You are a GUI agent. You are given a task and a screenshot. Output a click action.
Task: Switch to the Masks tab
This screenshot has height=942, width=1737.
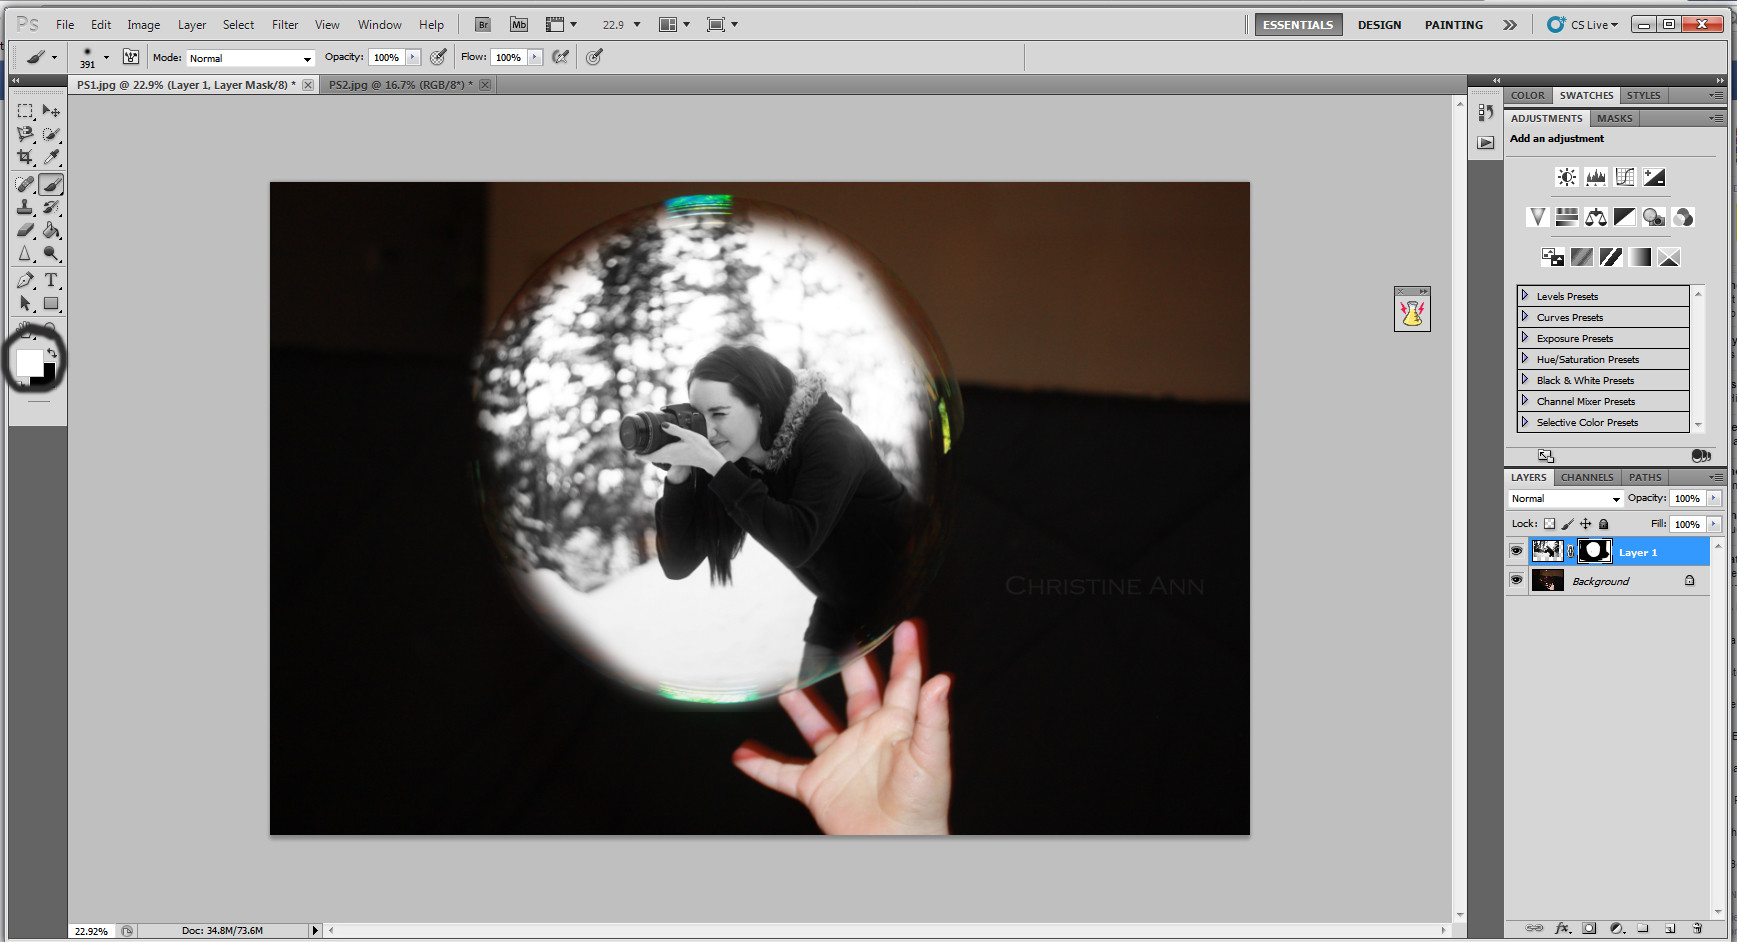click(1614, 118)
